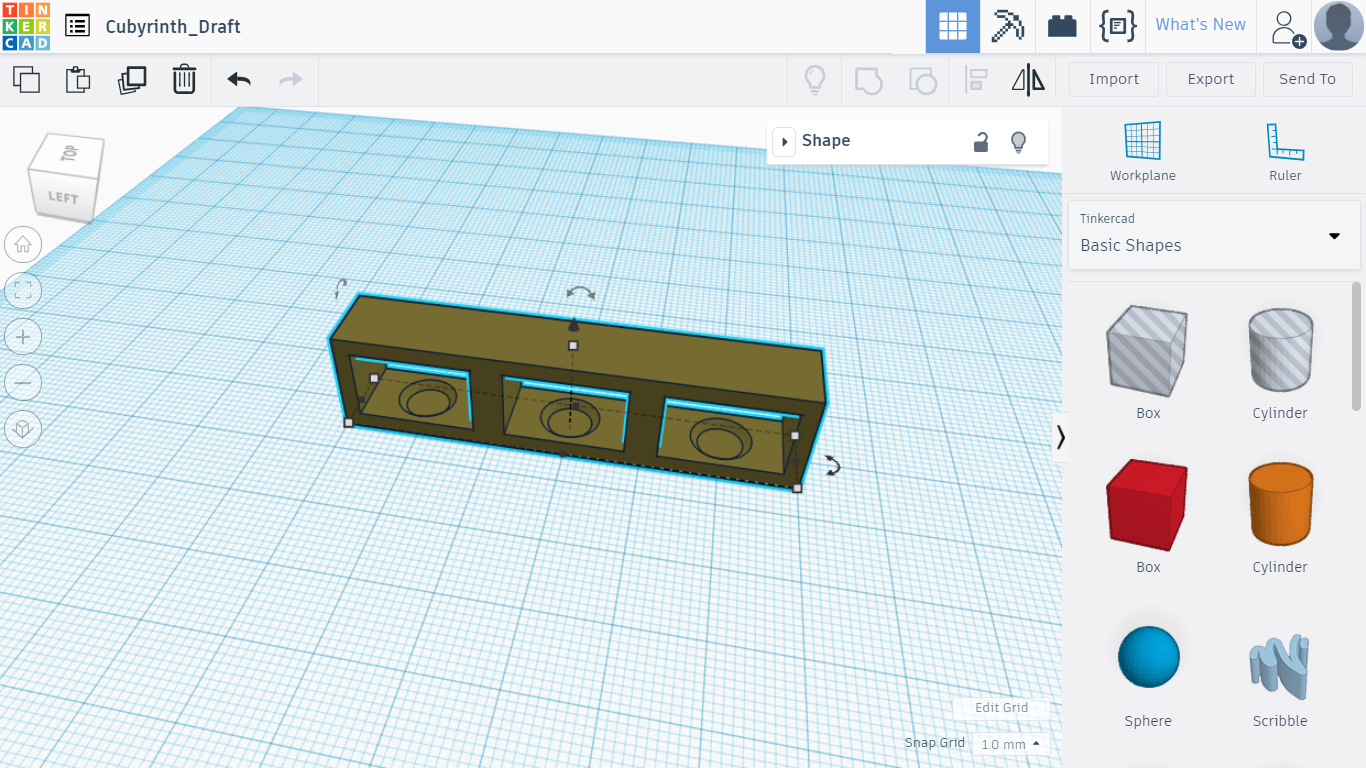
Task: Open the Snap Grid 1.0 mm dropdown
Action: coord(1009,744)
